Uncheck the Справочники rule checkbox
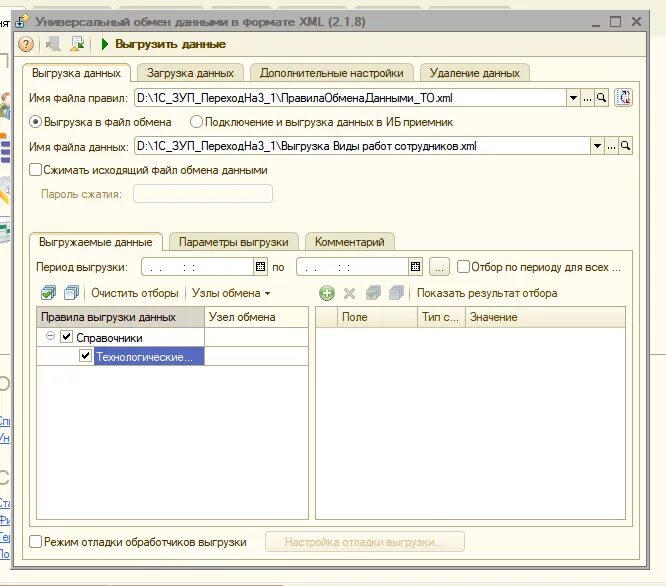The height and width of the screenshot is (586, 666). point(67,337)
